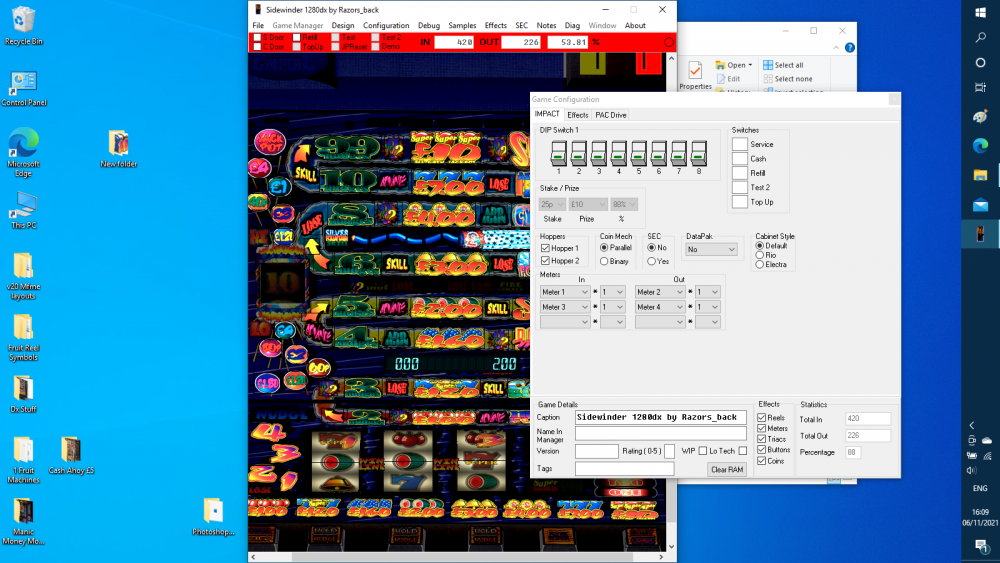1000x563 pixels.
Task: Open Cash Ahoy £5 desktop shortcut
Action: tap(71, 452)
